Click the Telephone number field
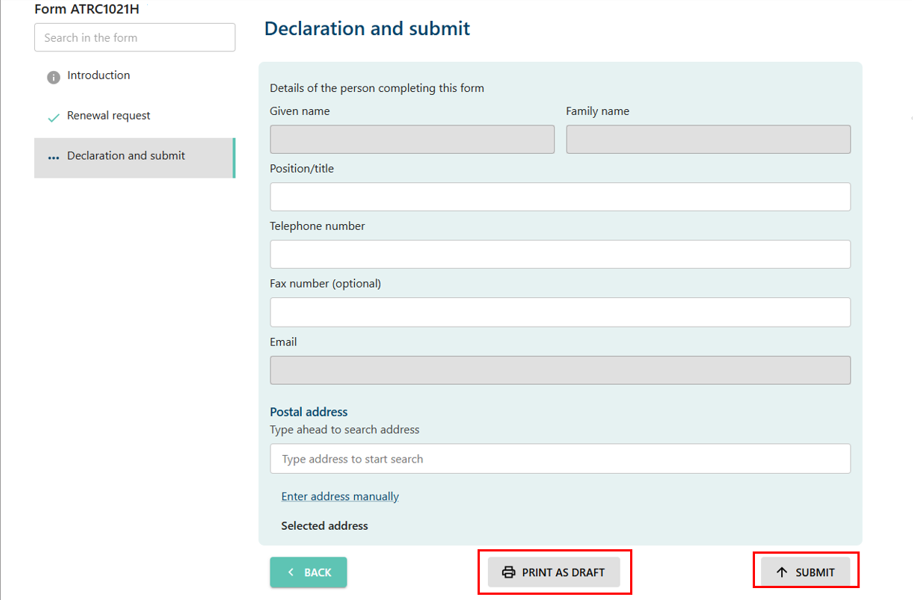This screenshot has width=913, height=600. [x=560, y=254]
